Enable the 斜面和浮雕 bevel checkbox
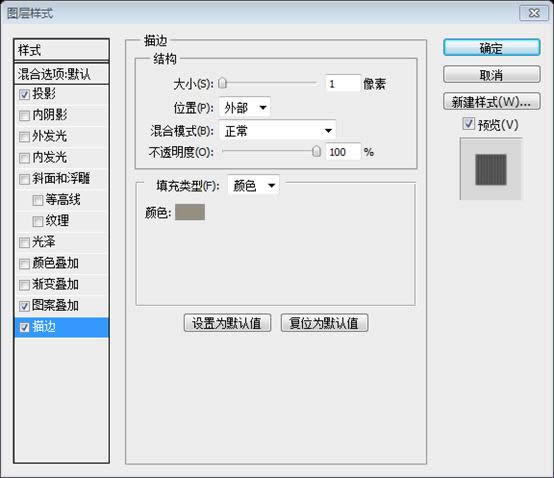Screen dimensions: 554x478 [24, 179]
